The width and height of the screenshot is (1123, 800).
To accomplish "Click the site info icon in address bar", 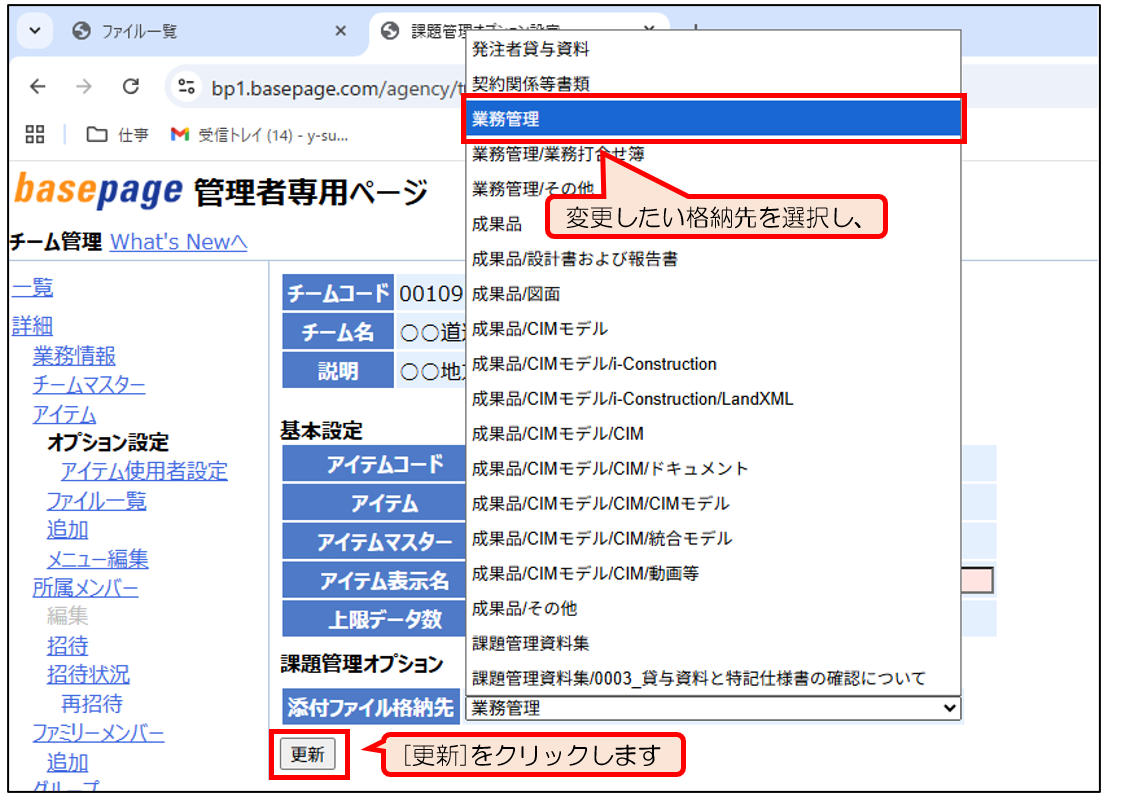I will (185, 87).
